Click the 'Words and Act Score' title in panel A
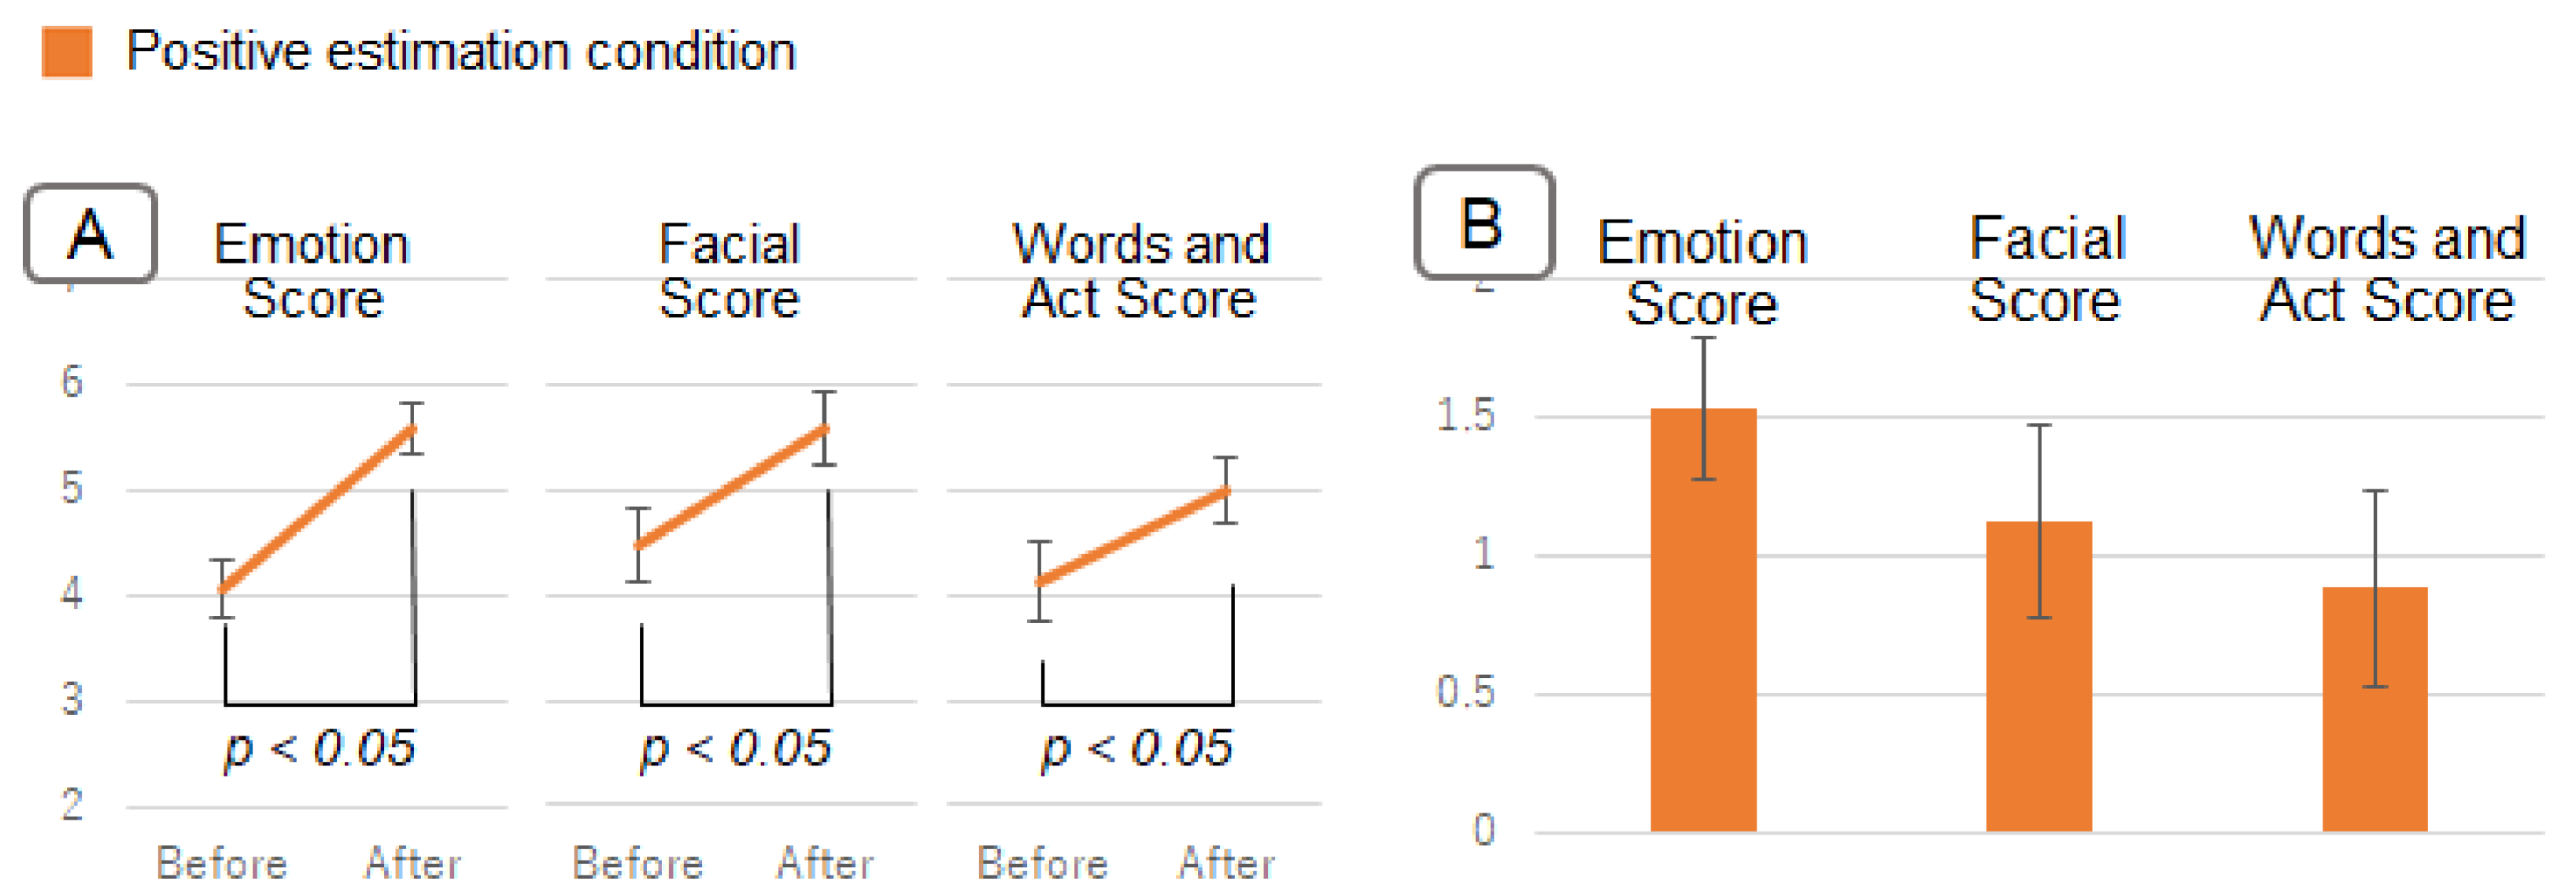 tap(1140, 271)
